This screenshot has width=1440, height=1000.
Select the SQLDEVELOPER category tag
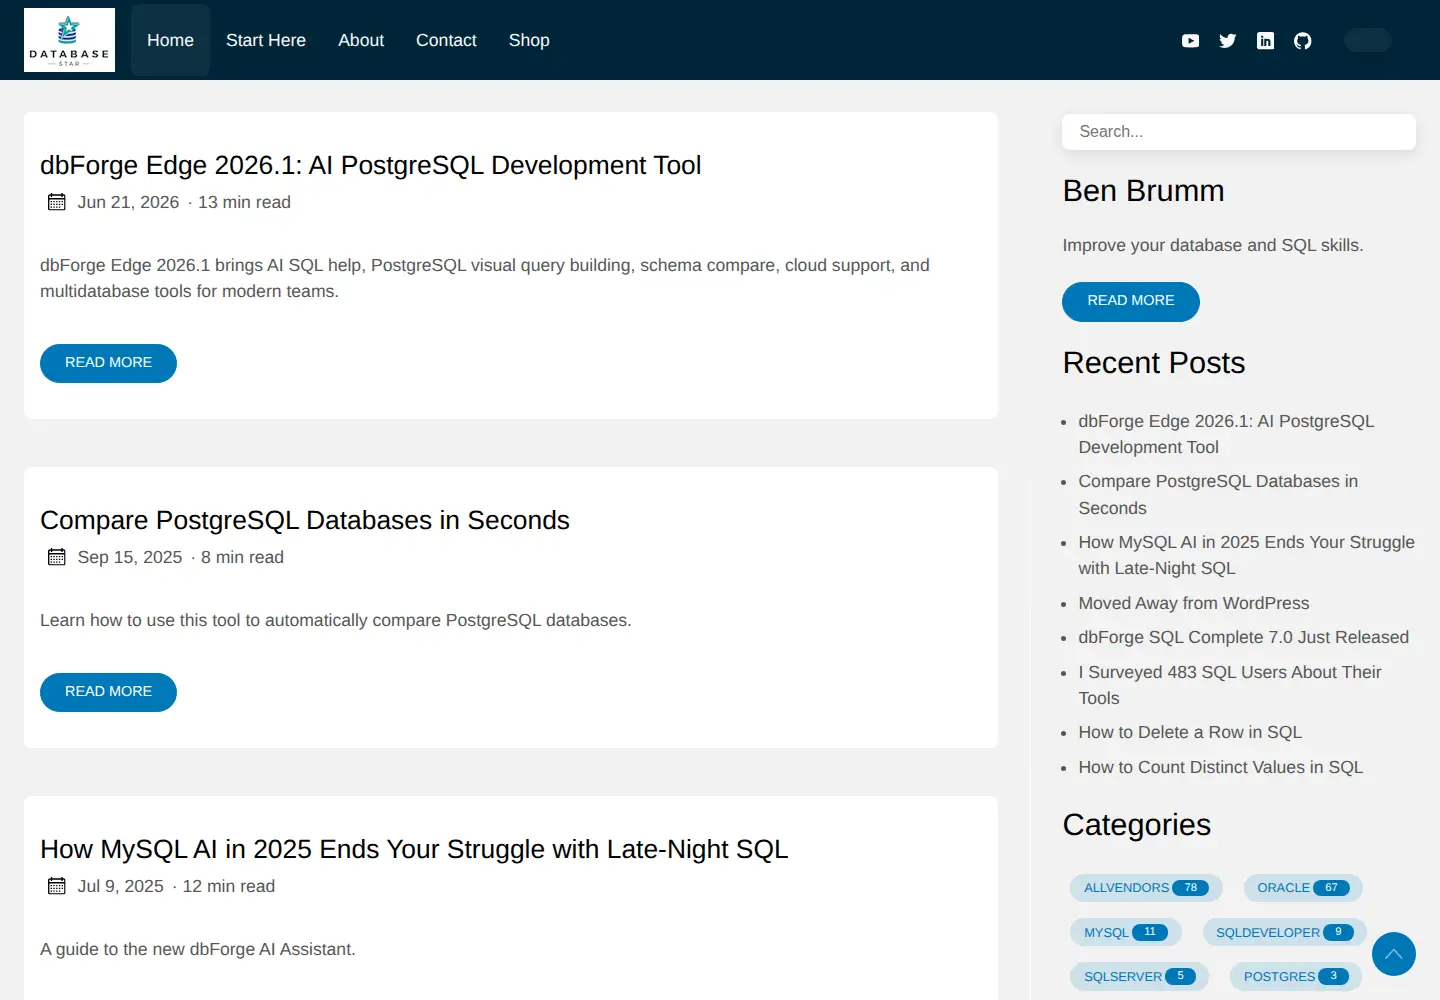click(1285, 933)
